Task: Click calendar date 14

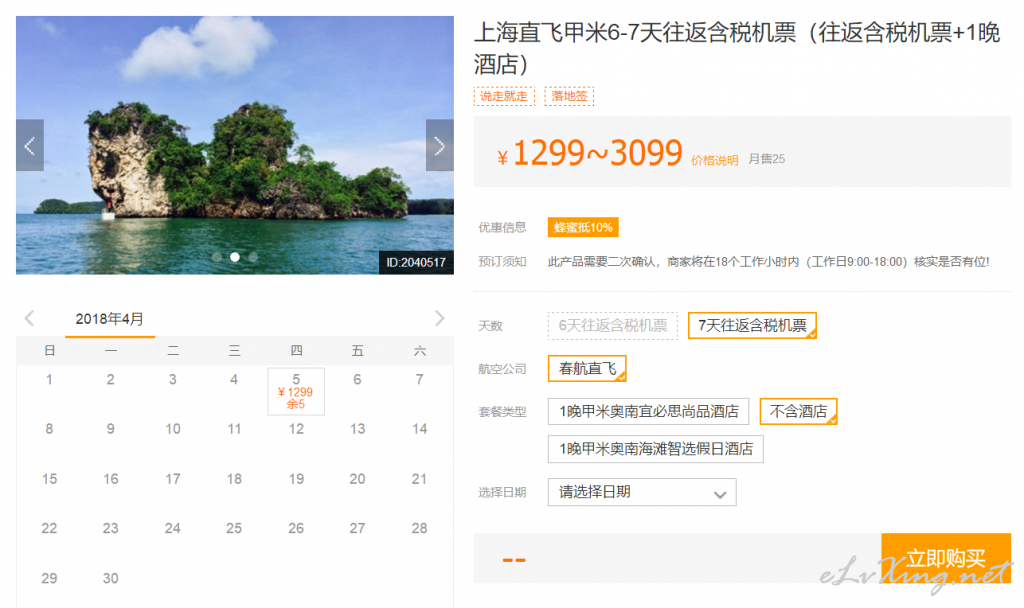Action: (x=419, y=429)
